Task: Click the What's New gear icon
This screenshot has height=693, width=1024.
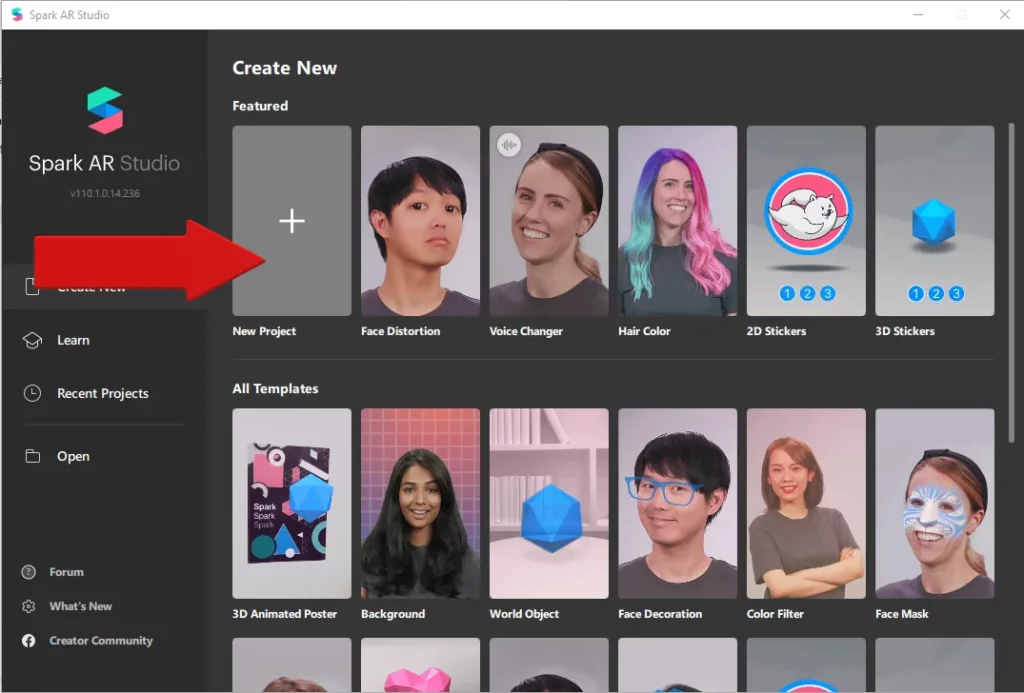Action: click(29, 606)
